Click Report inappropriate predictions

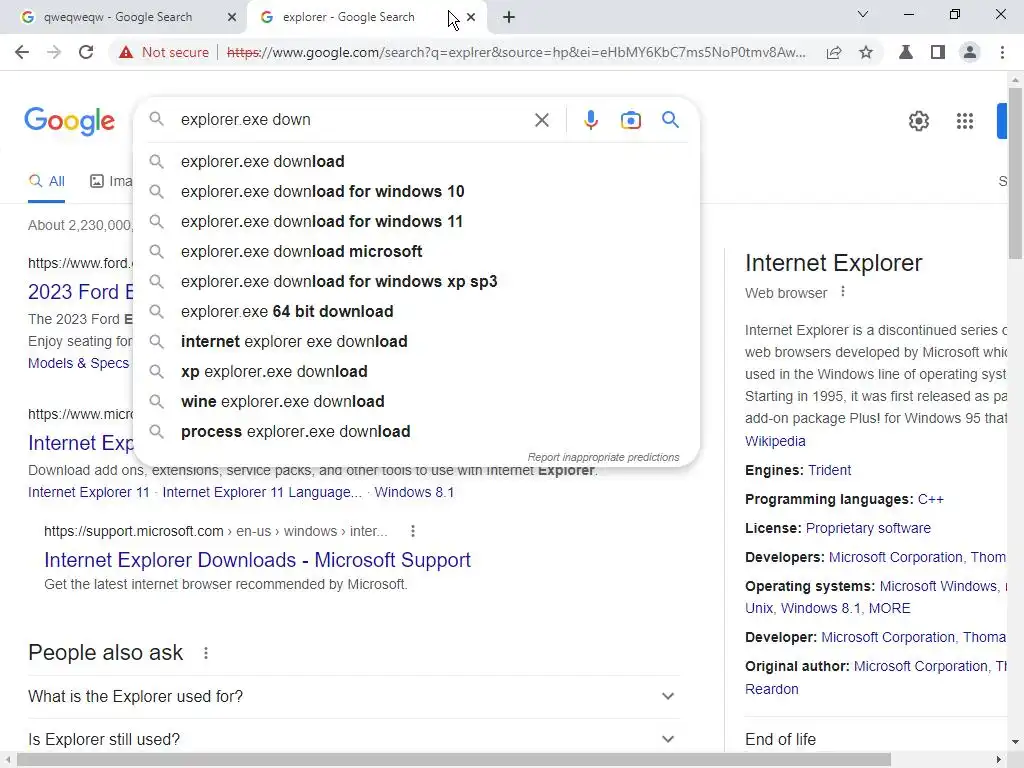coord(603,457)
